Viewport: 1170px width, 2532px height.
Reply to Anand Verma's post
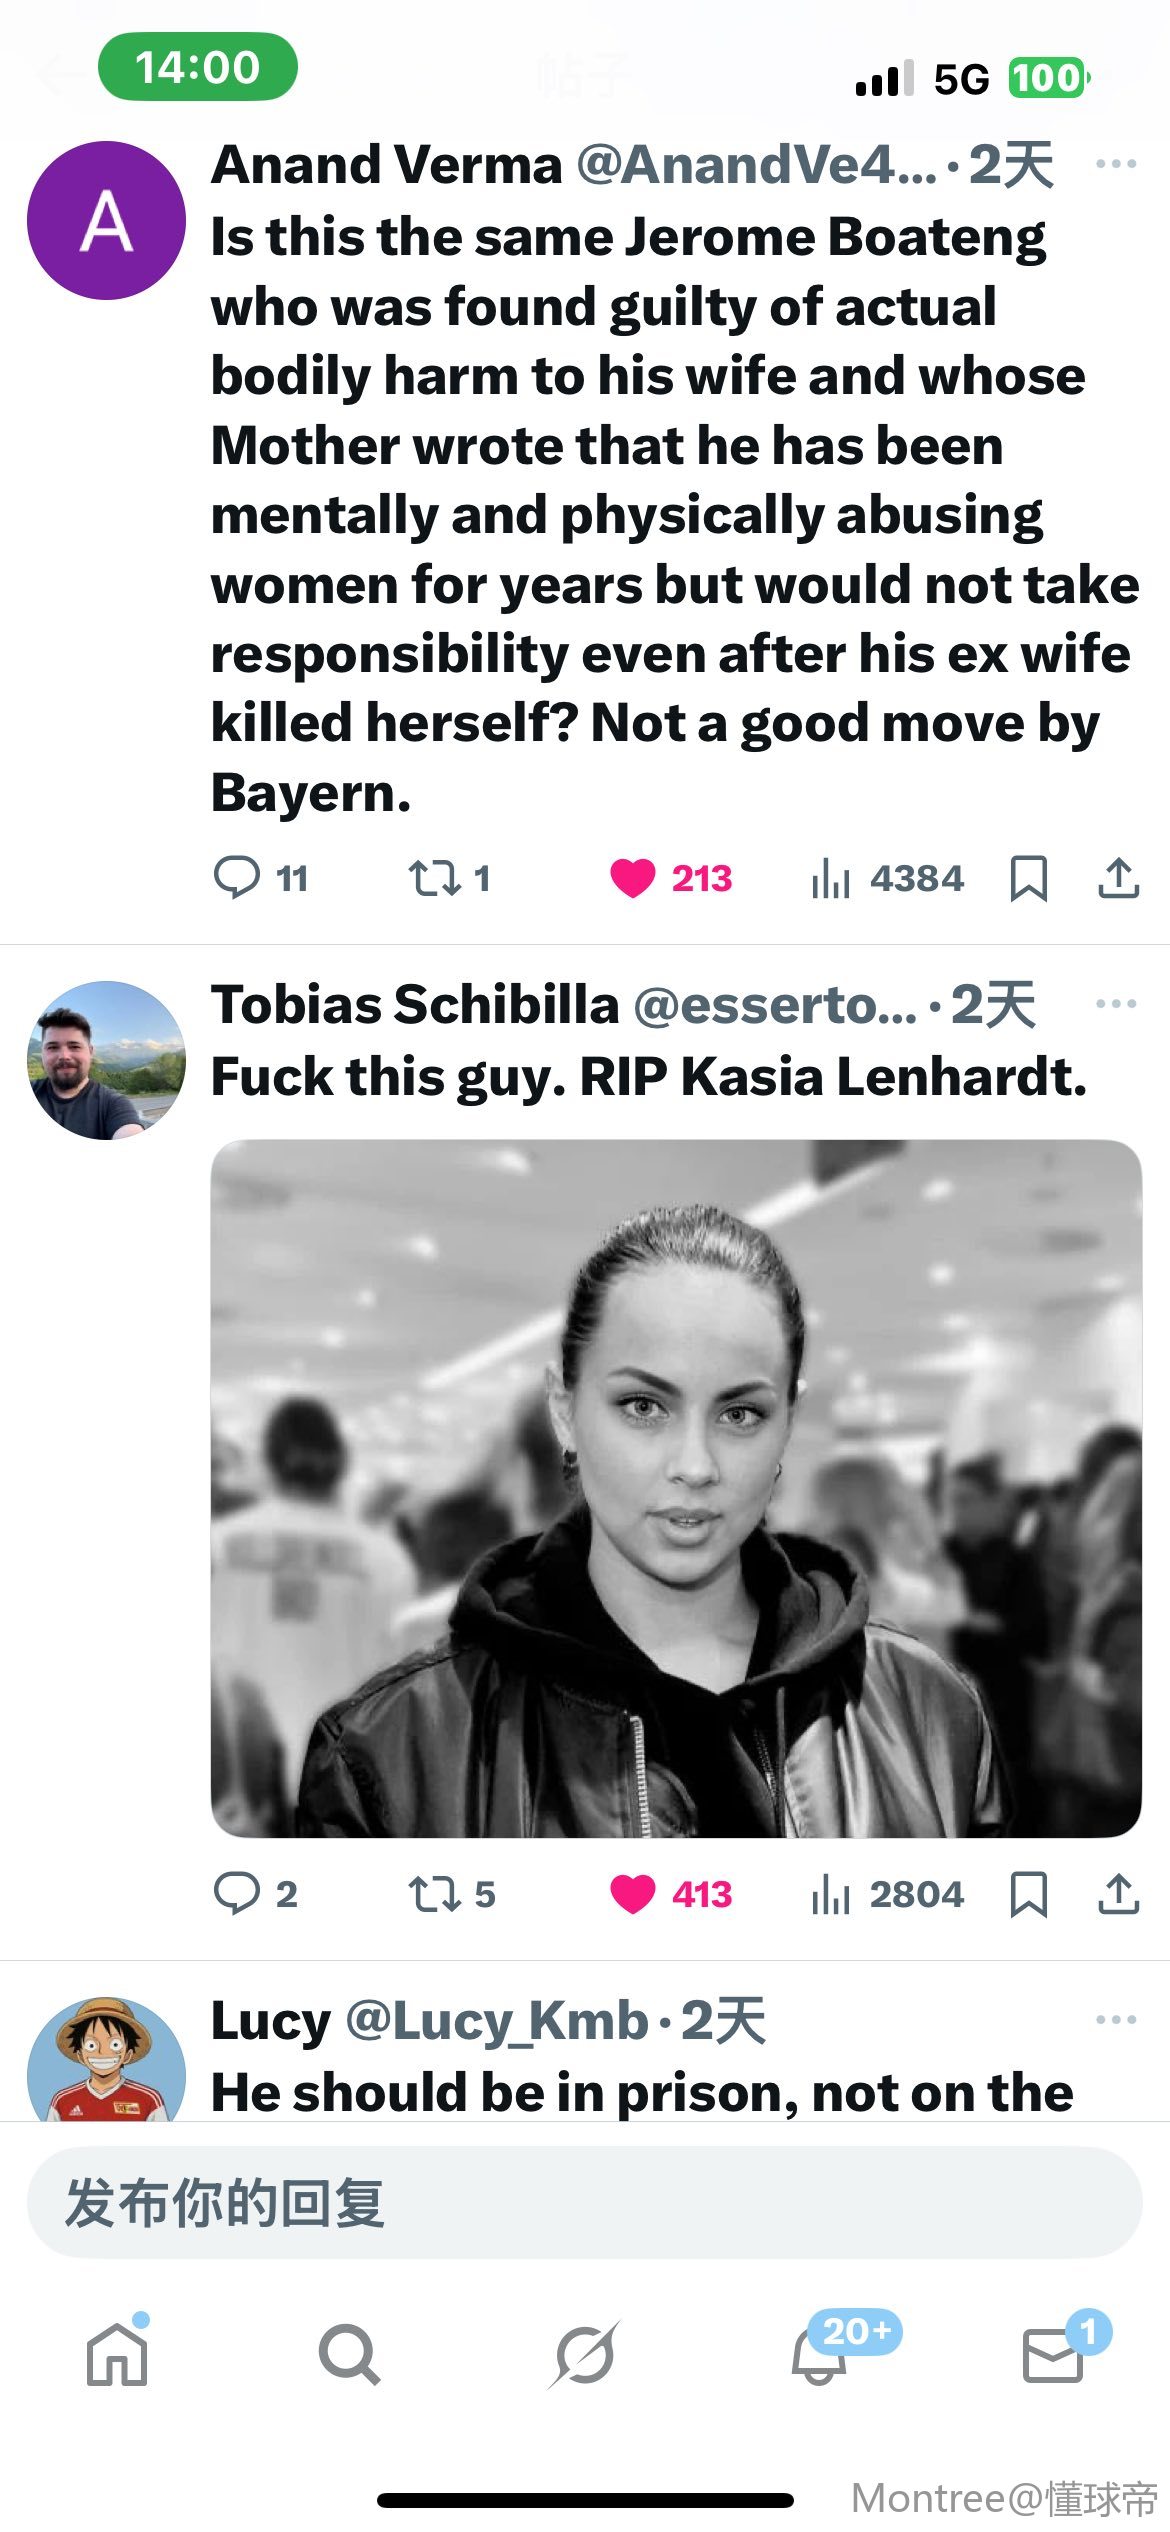coord(237,878)
